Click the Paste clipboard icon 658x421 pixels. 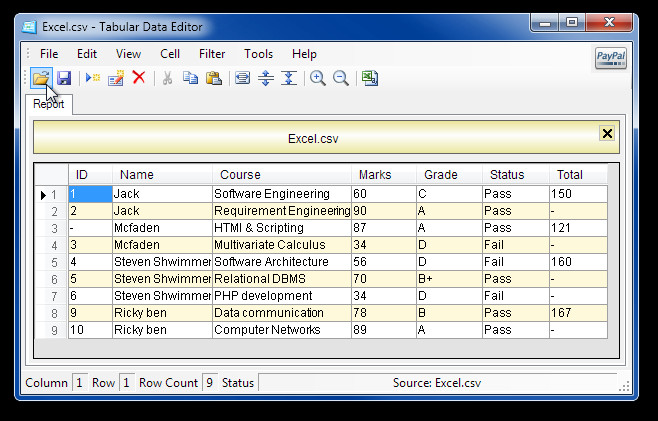pyautogui.click(x=213, y=78)
